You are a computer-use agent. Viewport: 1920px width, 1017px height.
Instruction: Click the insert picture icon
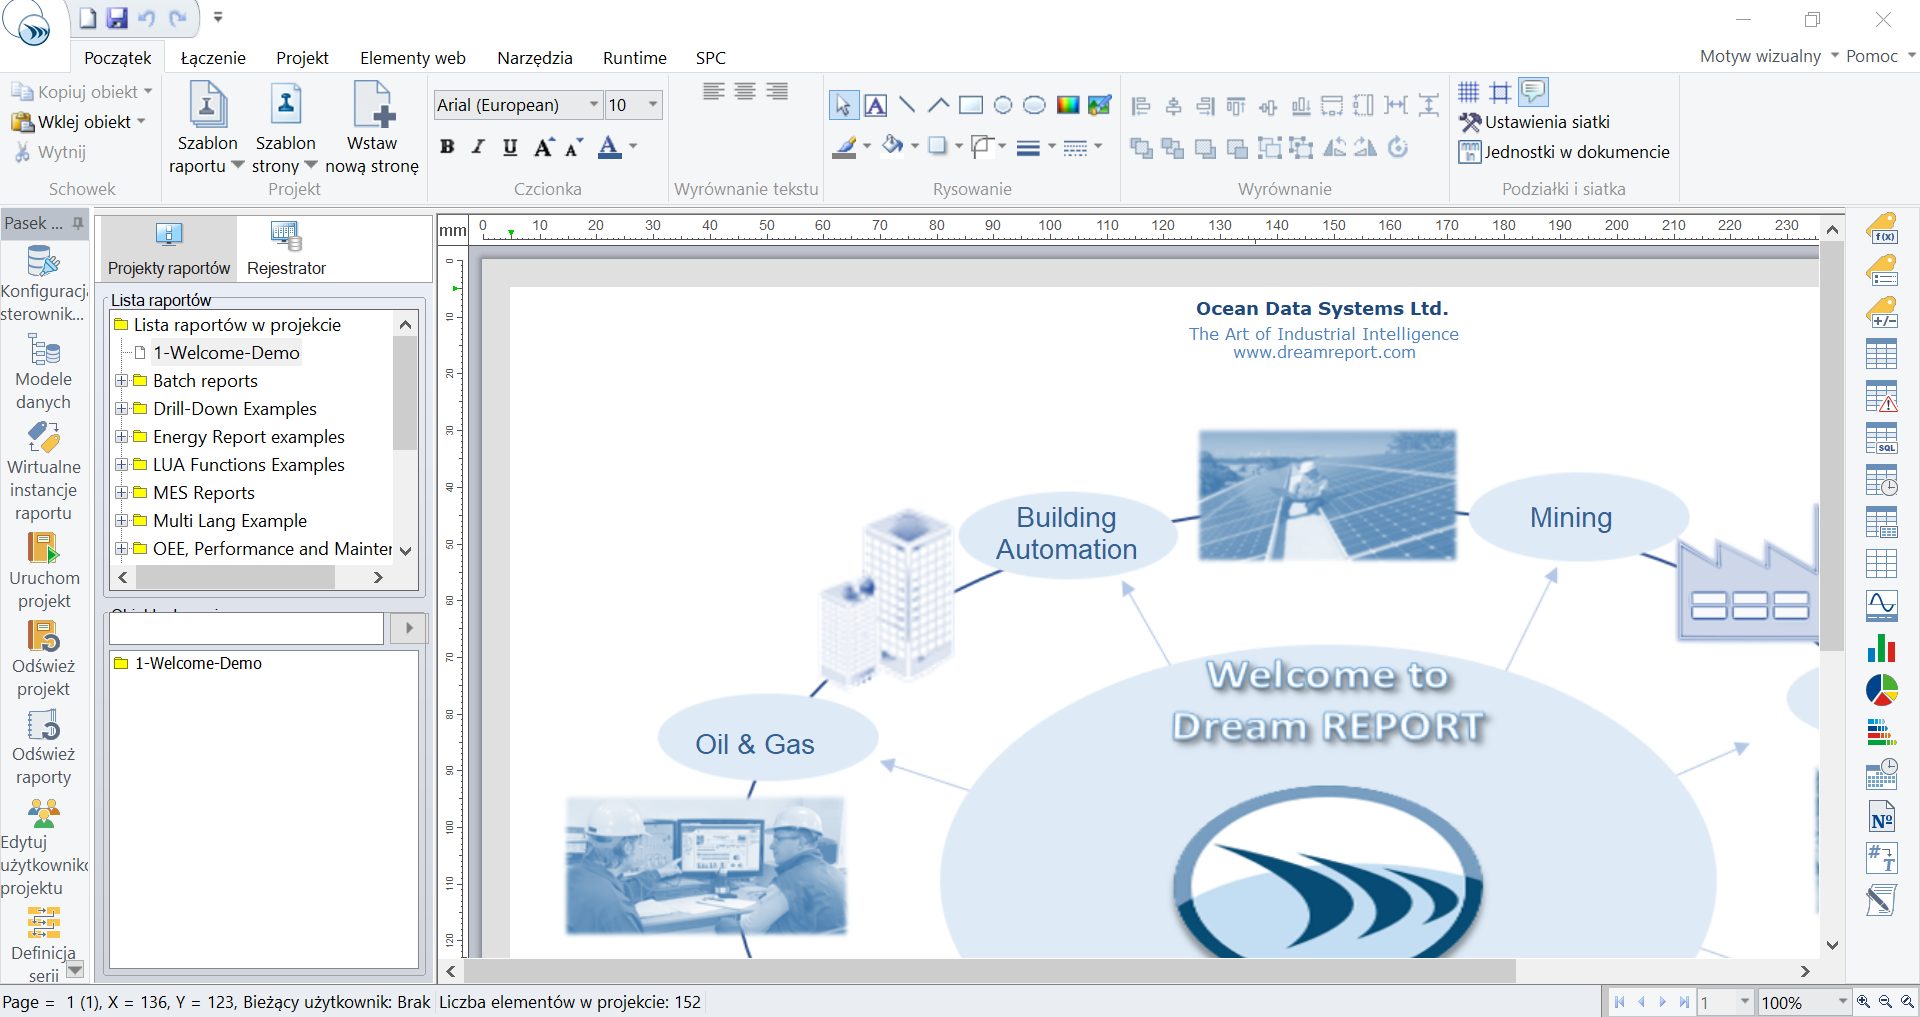[1099, 105]
